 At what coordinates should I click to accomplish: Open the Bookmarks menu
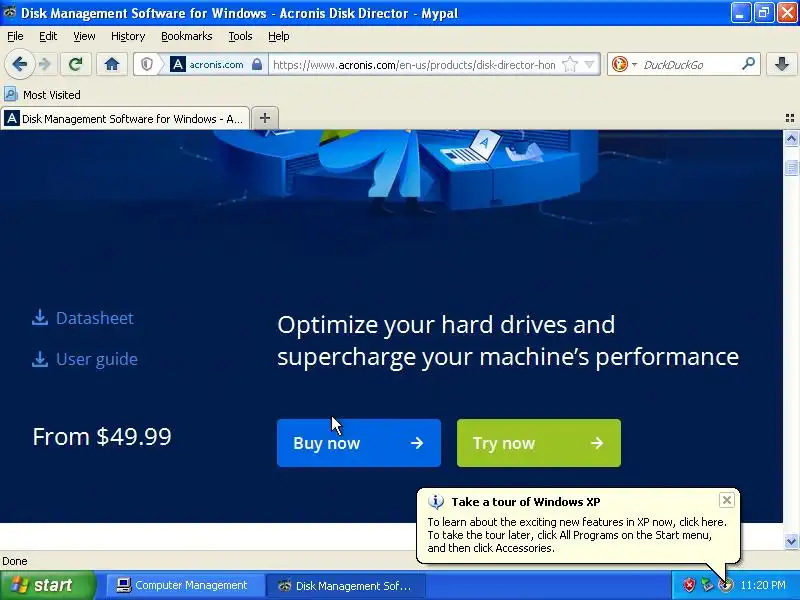coord(187,36)
